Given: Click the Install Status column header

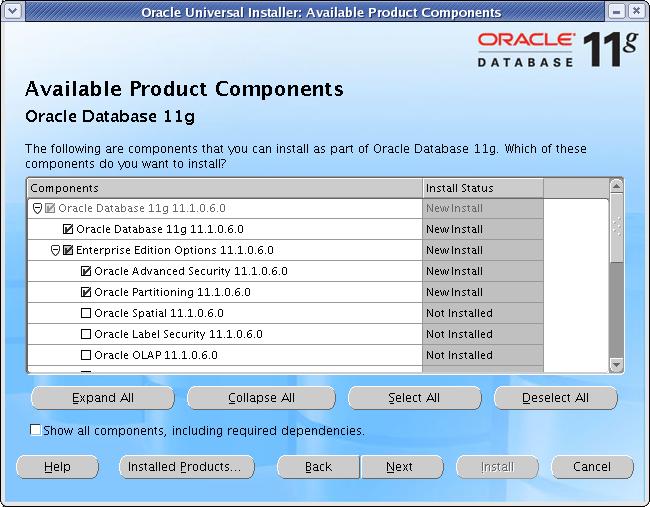Looking at the screenshot, I should (x=483, y=188).
